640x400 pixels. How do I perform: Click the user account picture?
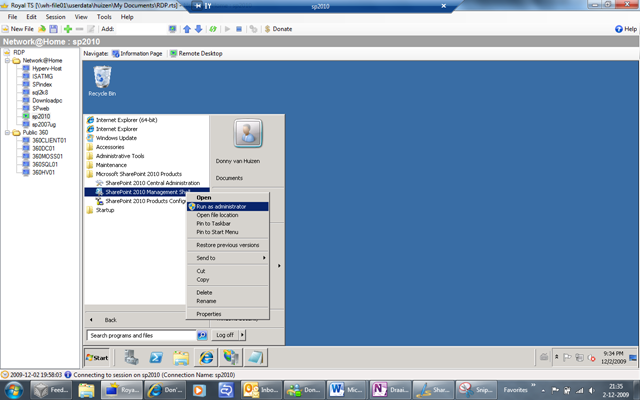[x=248, y=133]
